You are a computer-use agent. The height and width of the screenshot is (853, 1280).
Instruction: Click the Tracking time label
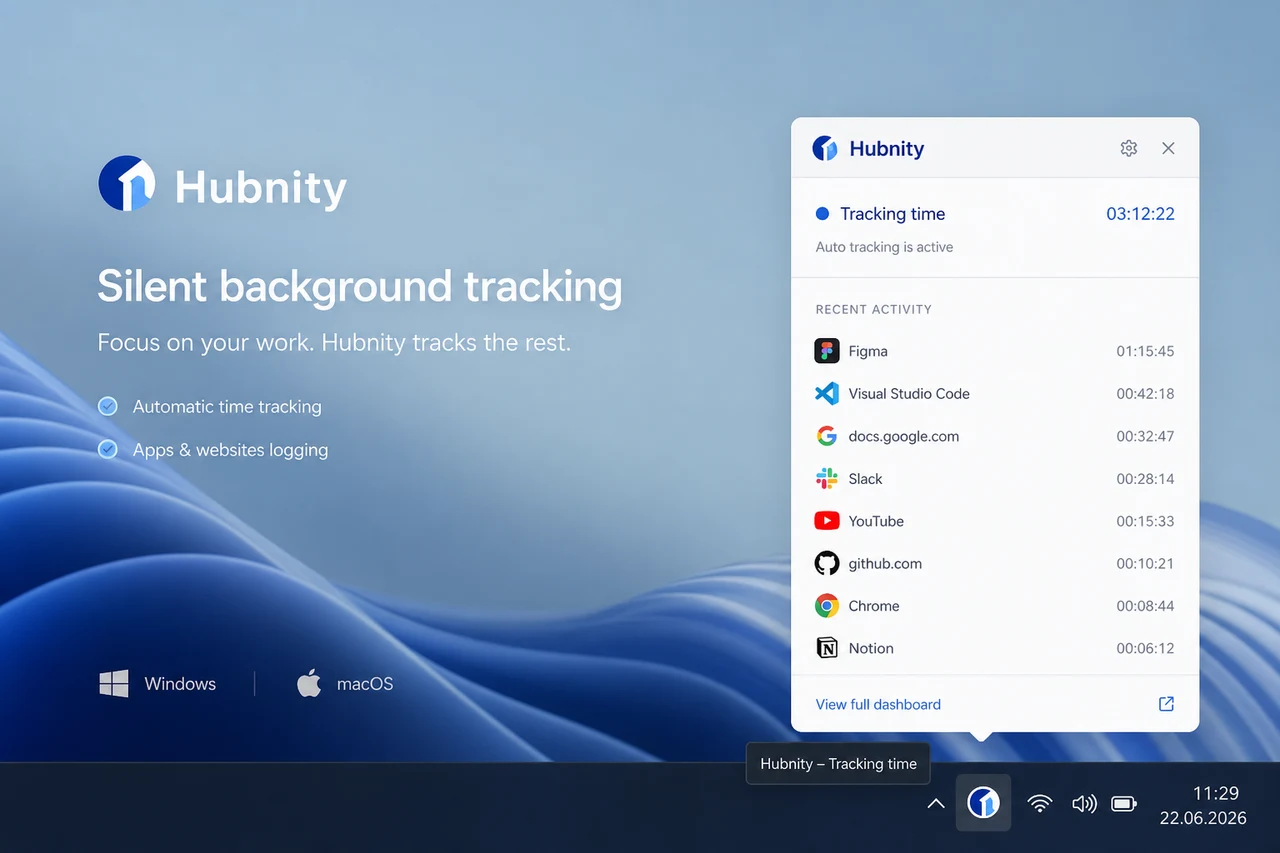coord(892,214)
